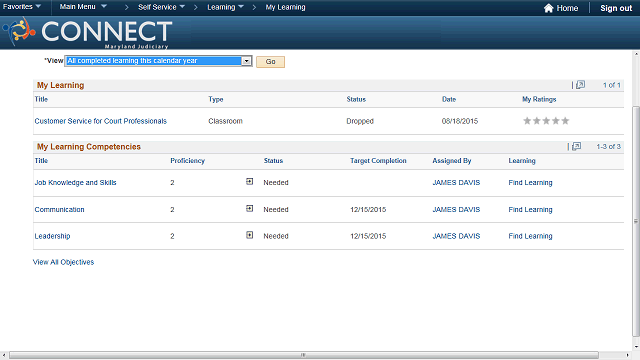Sort My Learning by Type column

[x=216, y=99]
